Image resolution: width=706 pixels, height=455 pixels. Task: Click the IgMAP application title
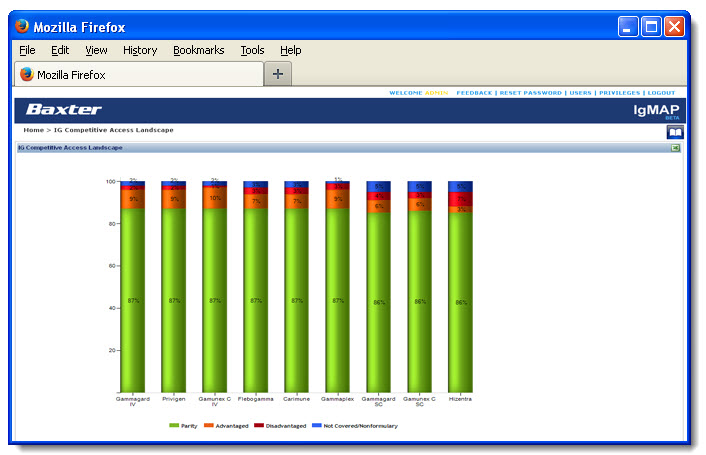pos(656,110)
